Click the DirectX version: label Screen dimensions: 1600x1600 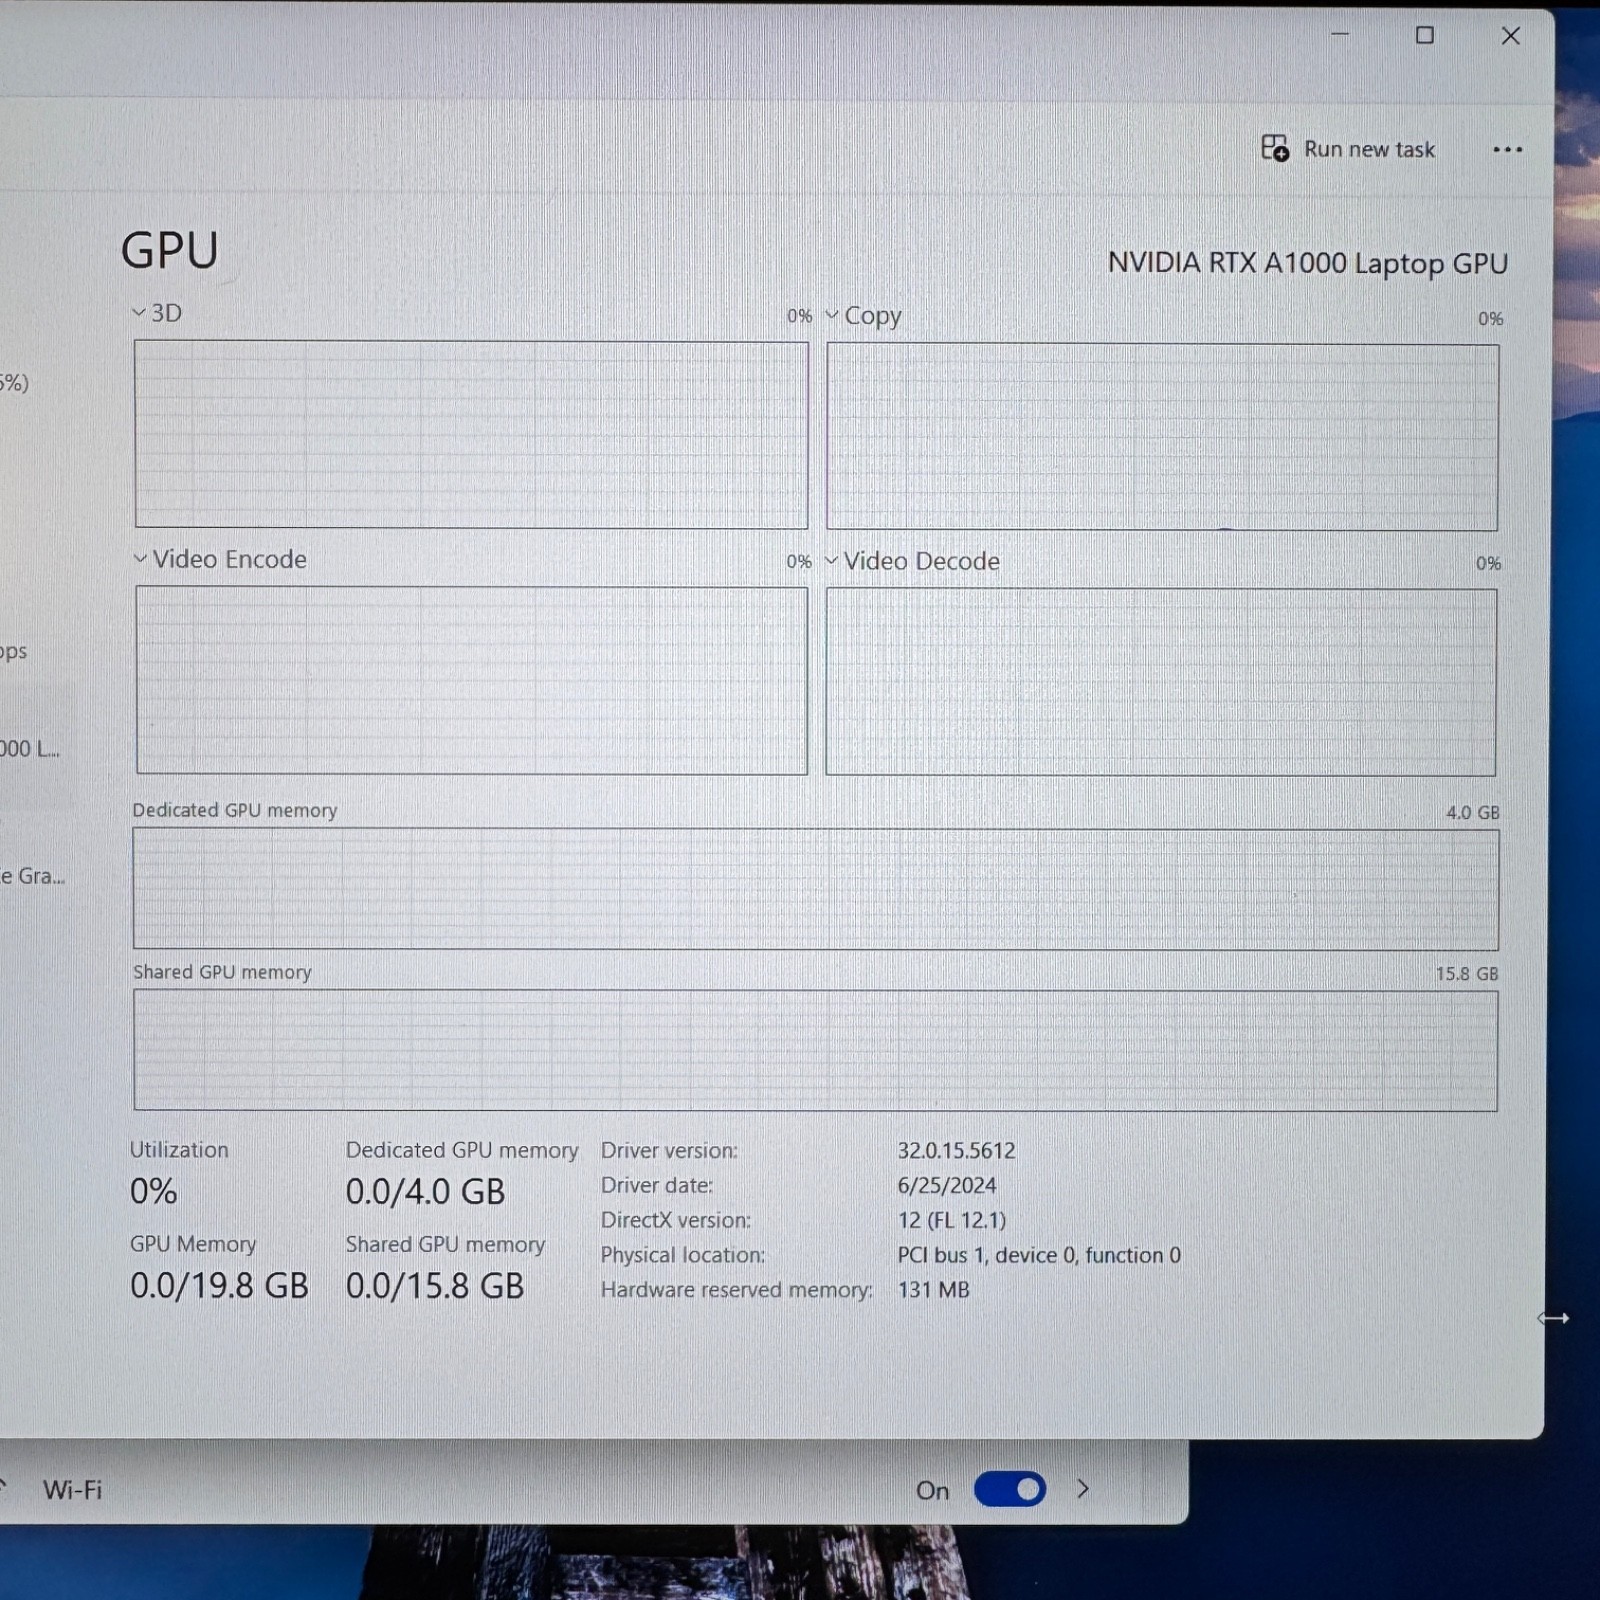[676, 1220]
